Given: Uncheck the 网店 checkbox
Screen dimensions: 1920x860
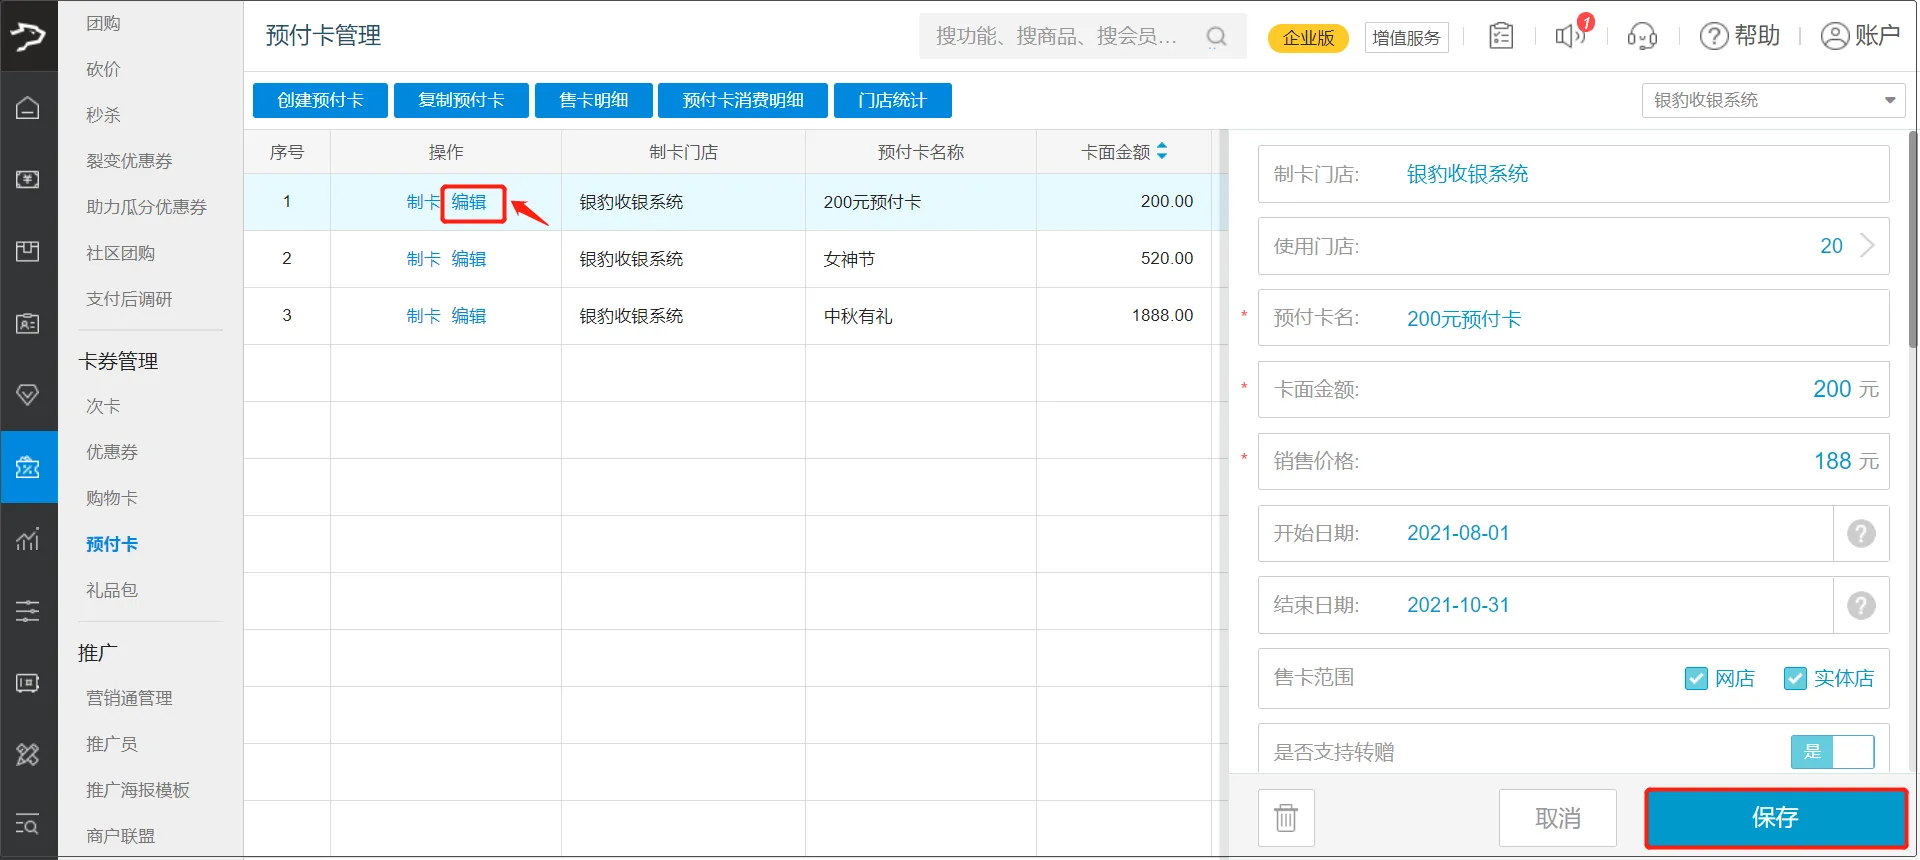Looking at the screenshot, I should click(x=1696, y=679).
